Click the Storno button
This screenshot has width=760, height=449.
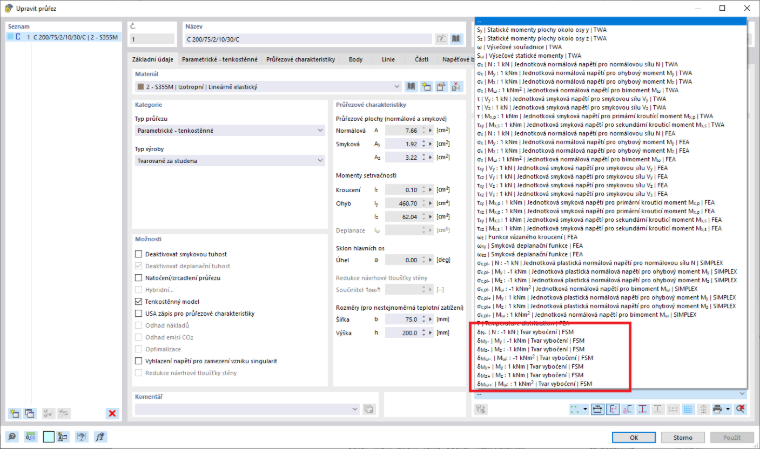pos(682,437)
